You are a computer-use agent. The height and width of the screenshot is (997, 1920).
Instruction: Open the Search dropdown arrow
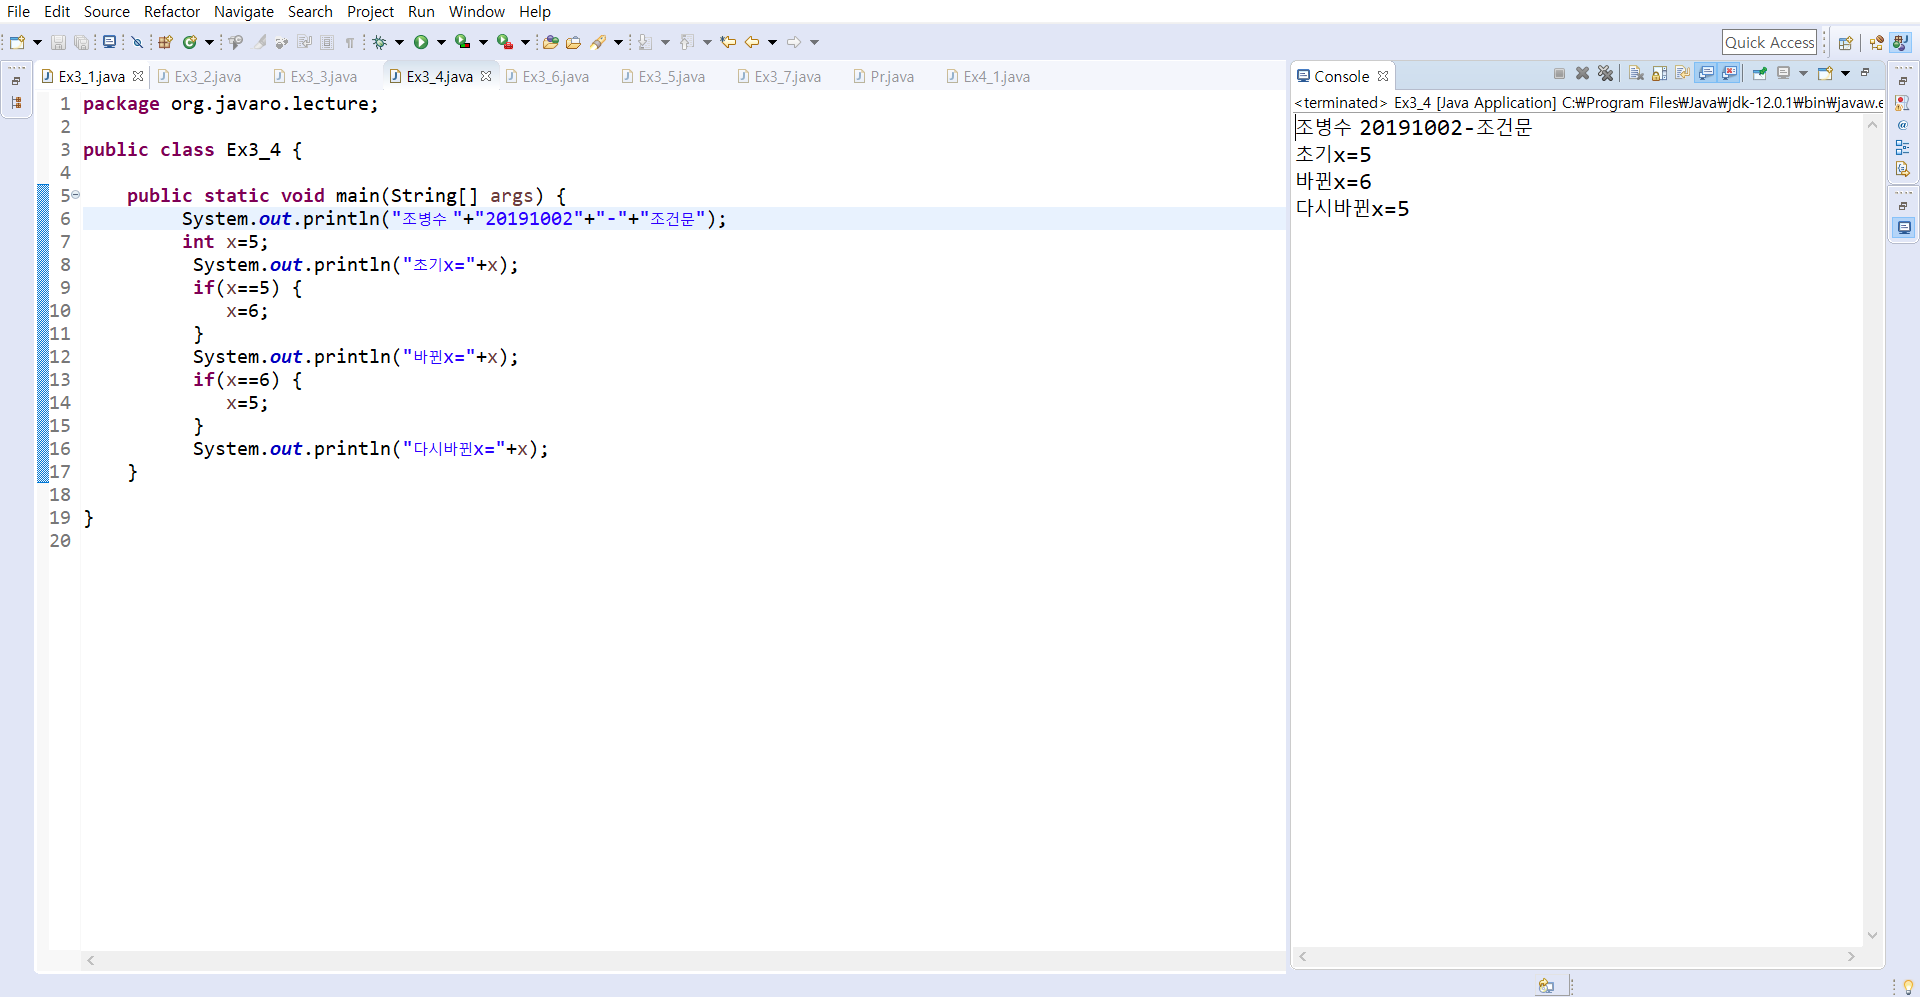point(618,42)
